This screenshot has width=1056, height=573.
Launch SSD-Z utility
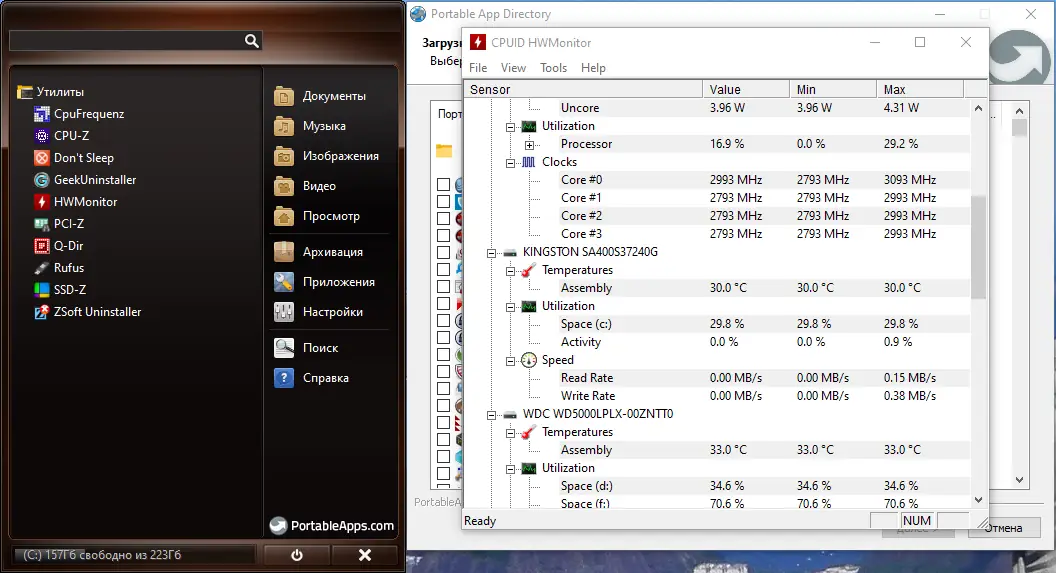60,290
